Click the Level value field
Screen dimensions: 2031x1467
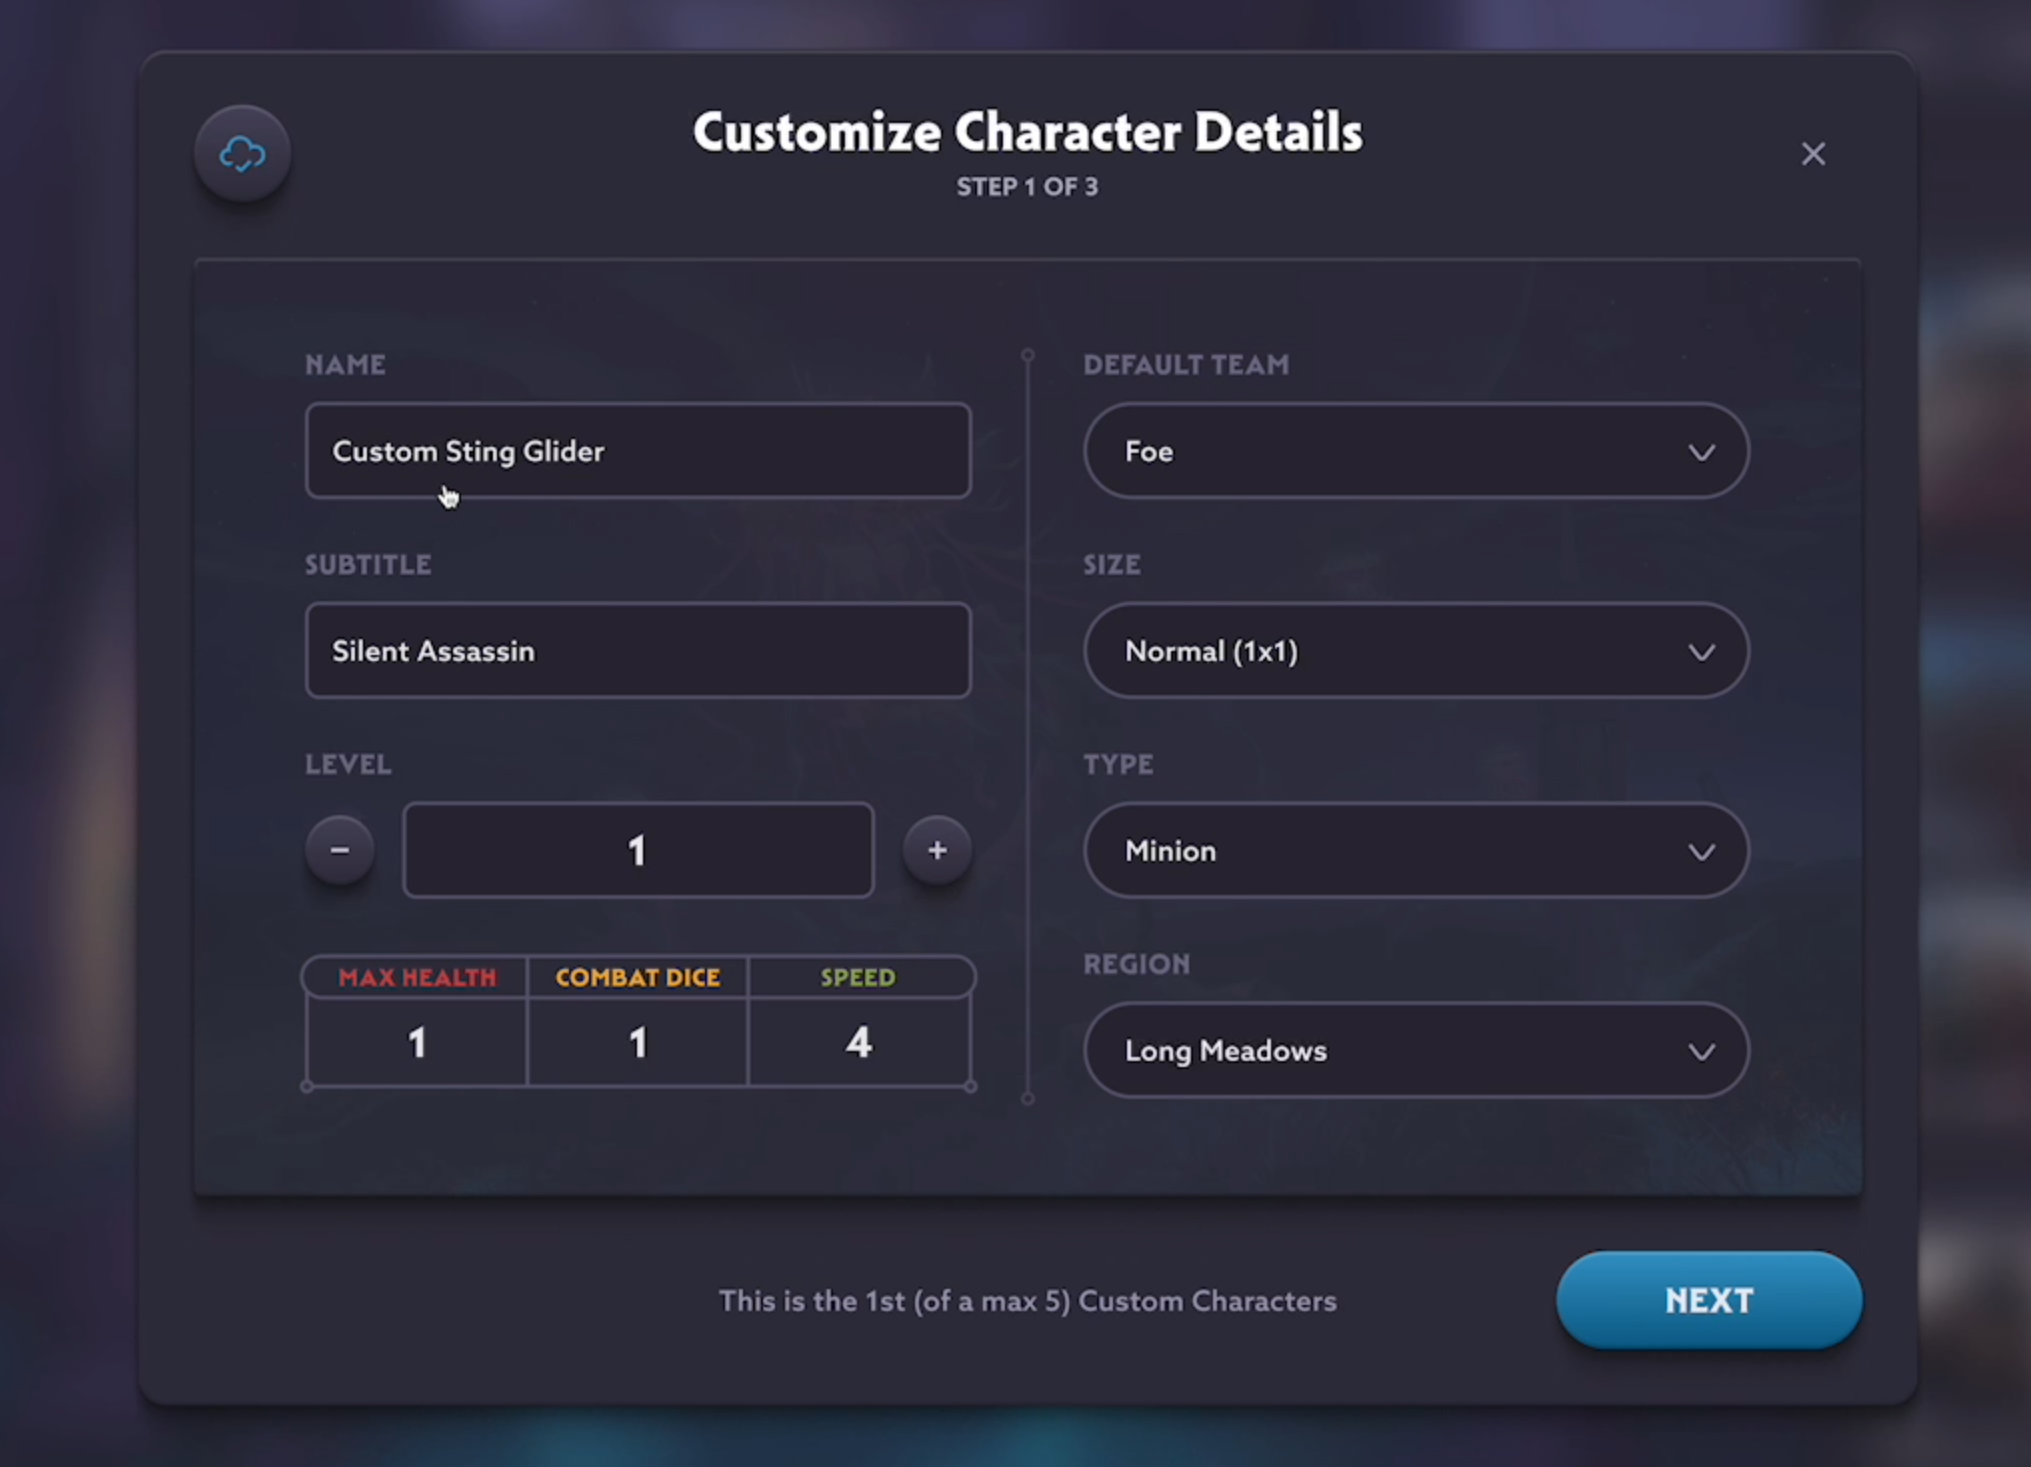click(637, 849)
